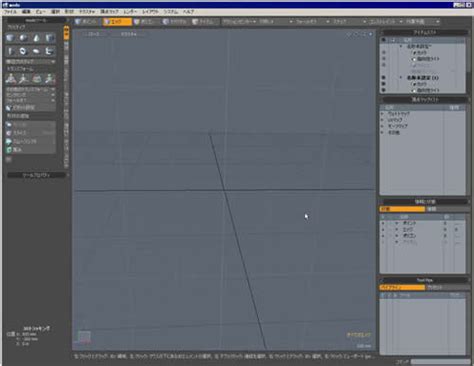Click the 厚み thicken tool
The width and height of the screenshot is (474, 366).
click(30, 150)
